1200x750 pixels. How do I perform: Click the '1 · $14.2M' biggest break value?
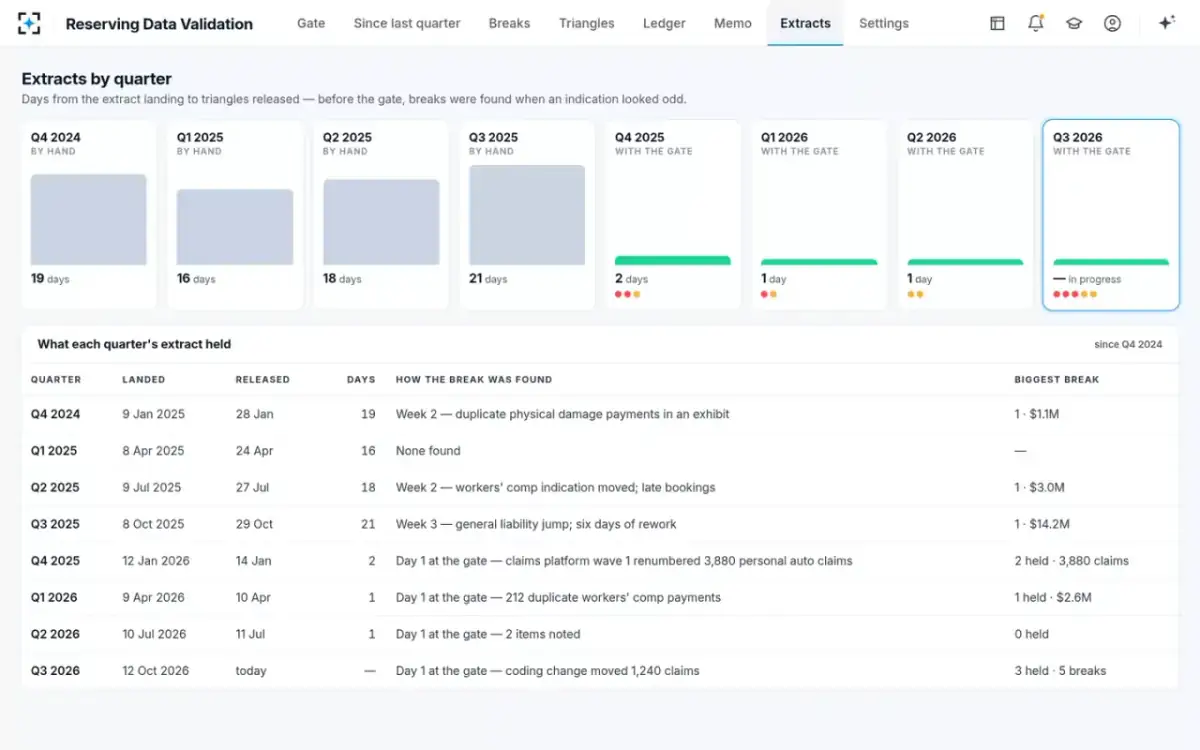[1043, 524]
